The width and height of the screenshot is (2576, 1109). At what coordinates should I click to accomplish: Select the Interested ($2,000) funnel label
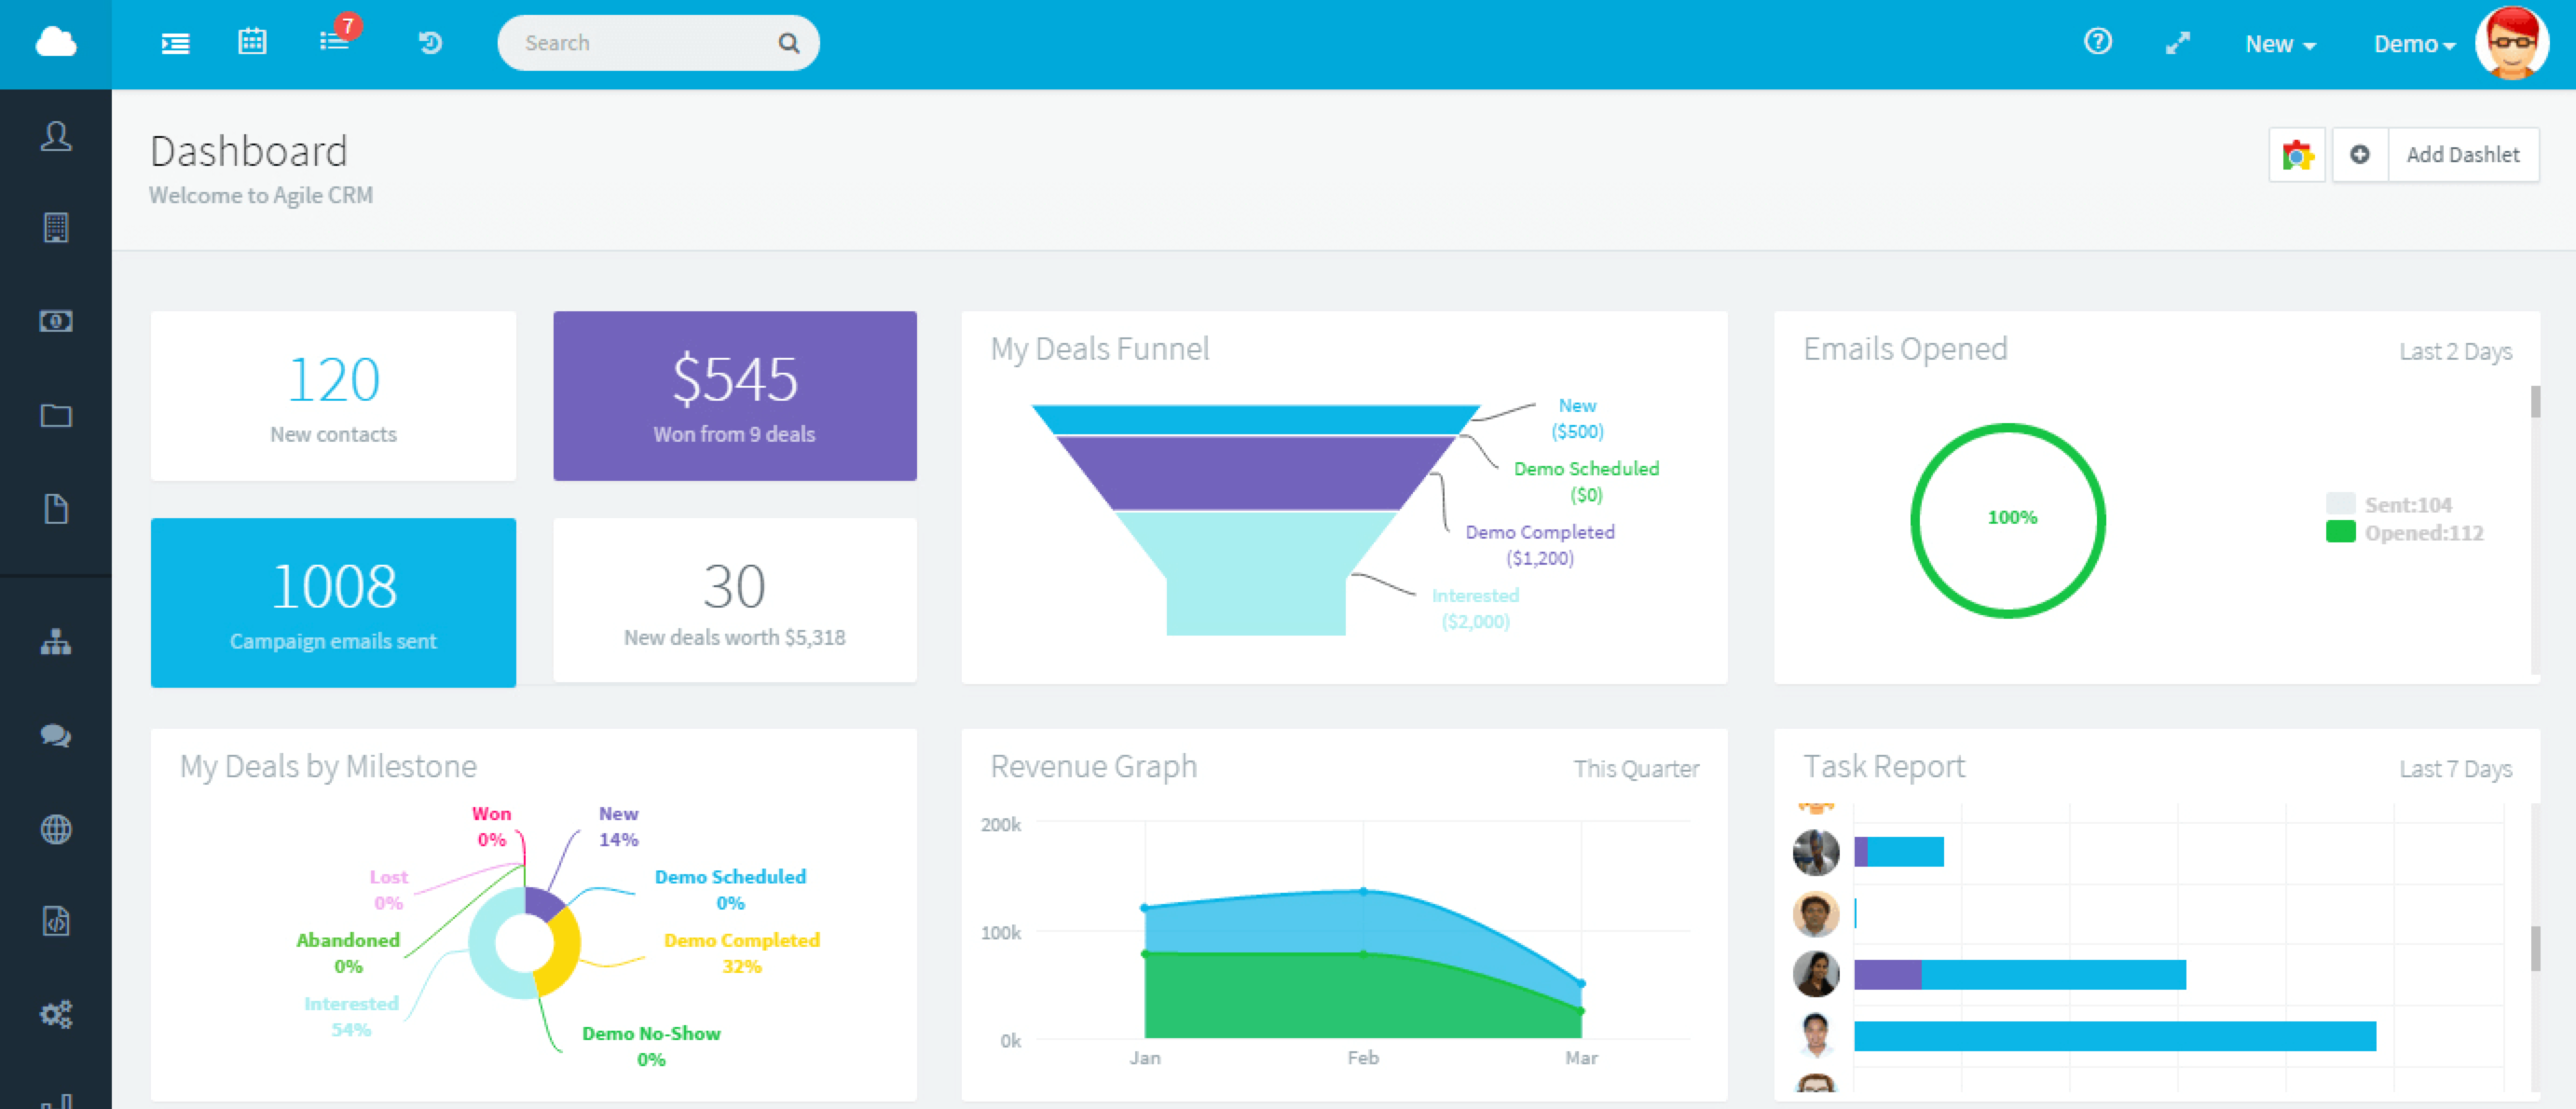click(1475, 608)
